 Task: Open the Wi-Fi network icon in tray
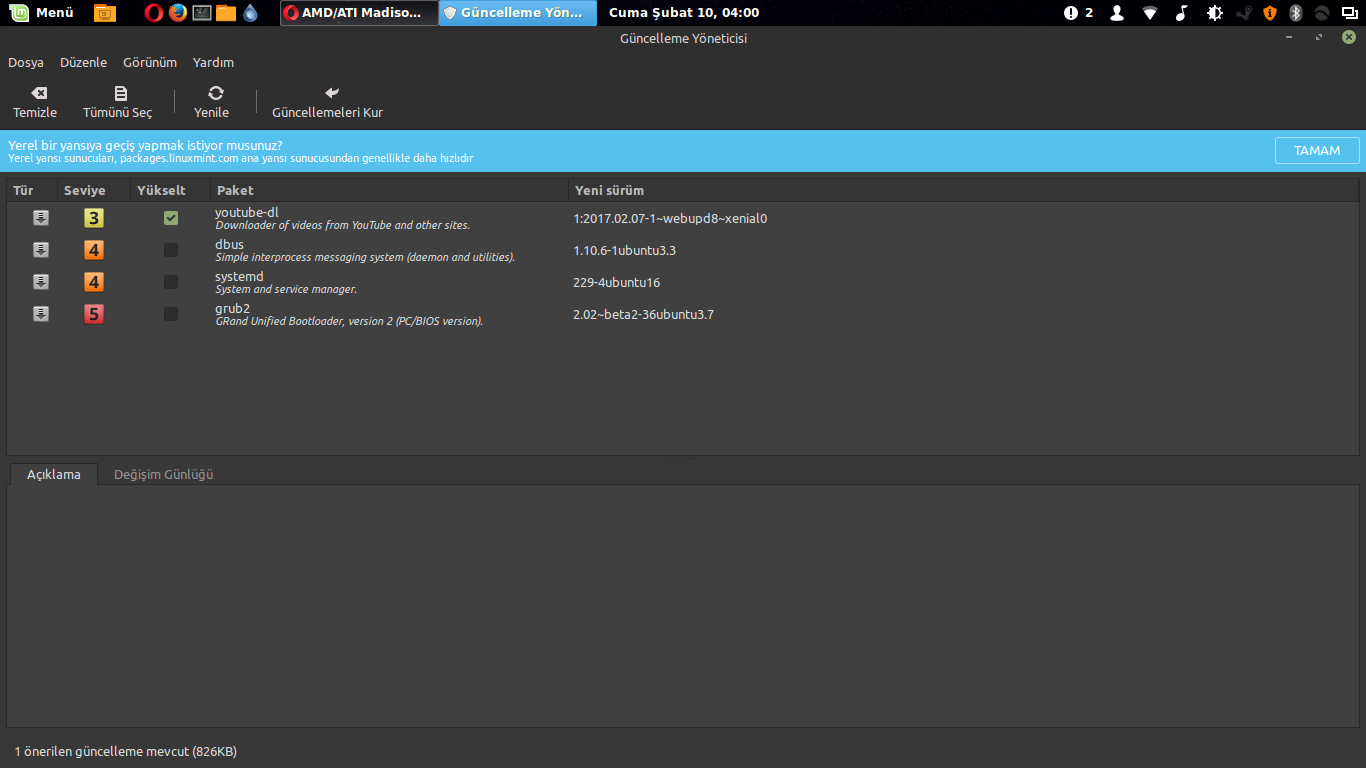[1150, 13]
